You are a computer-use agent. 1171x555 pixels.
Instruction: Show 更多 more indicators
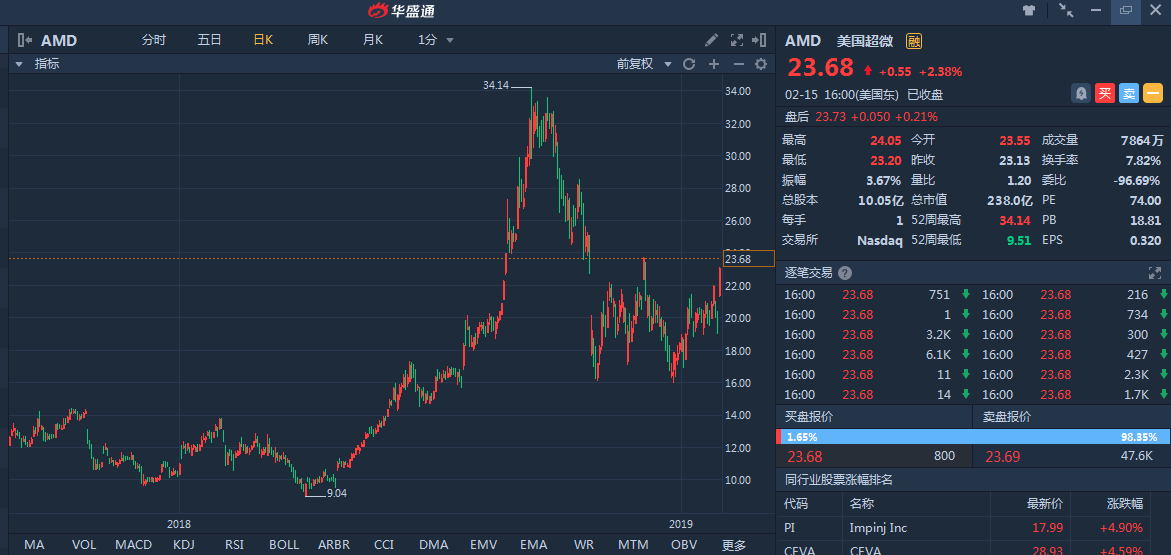(733, 545)
